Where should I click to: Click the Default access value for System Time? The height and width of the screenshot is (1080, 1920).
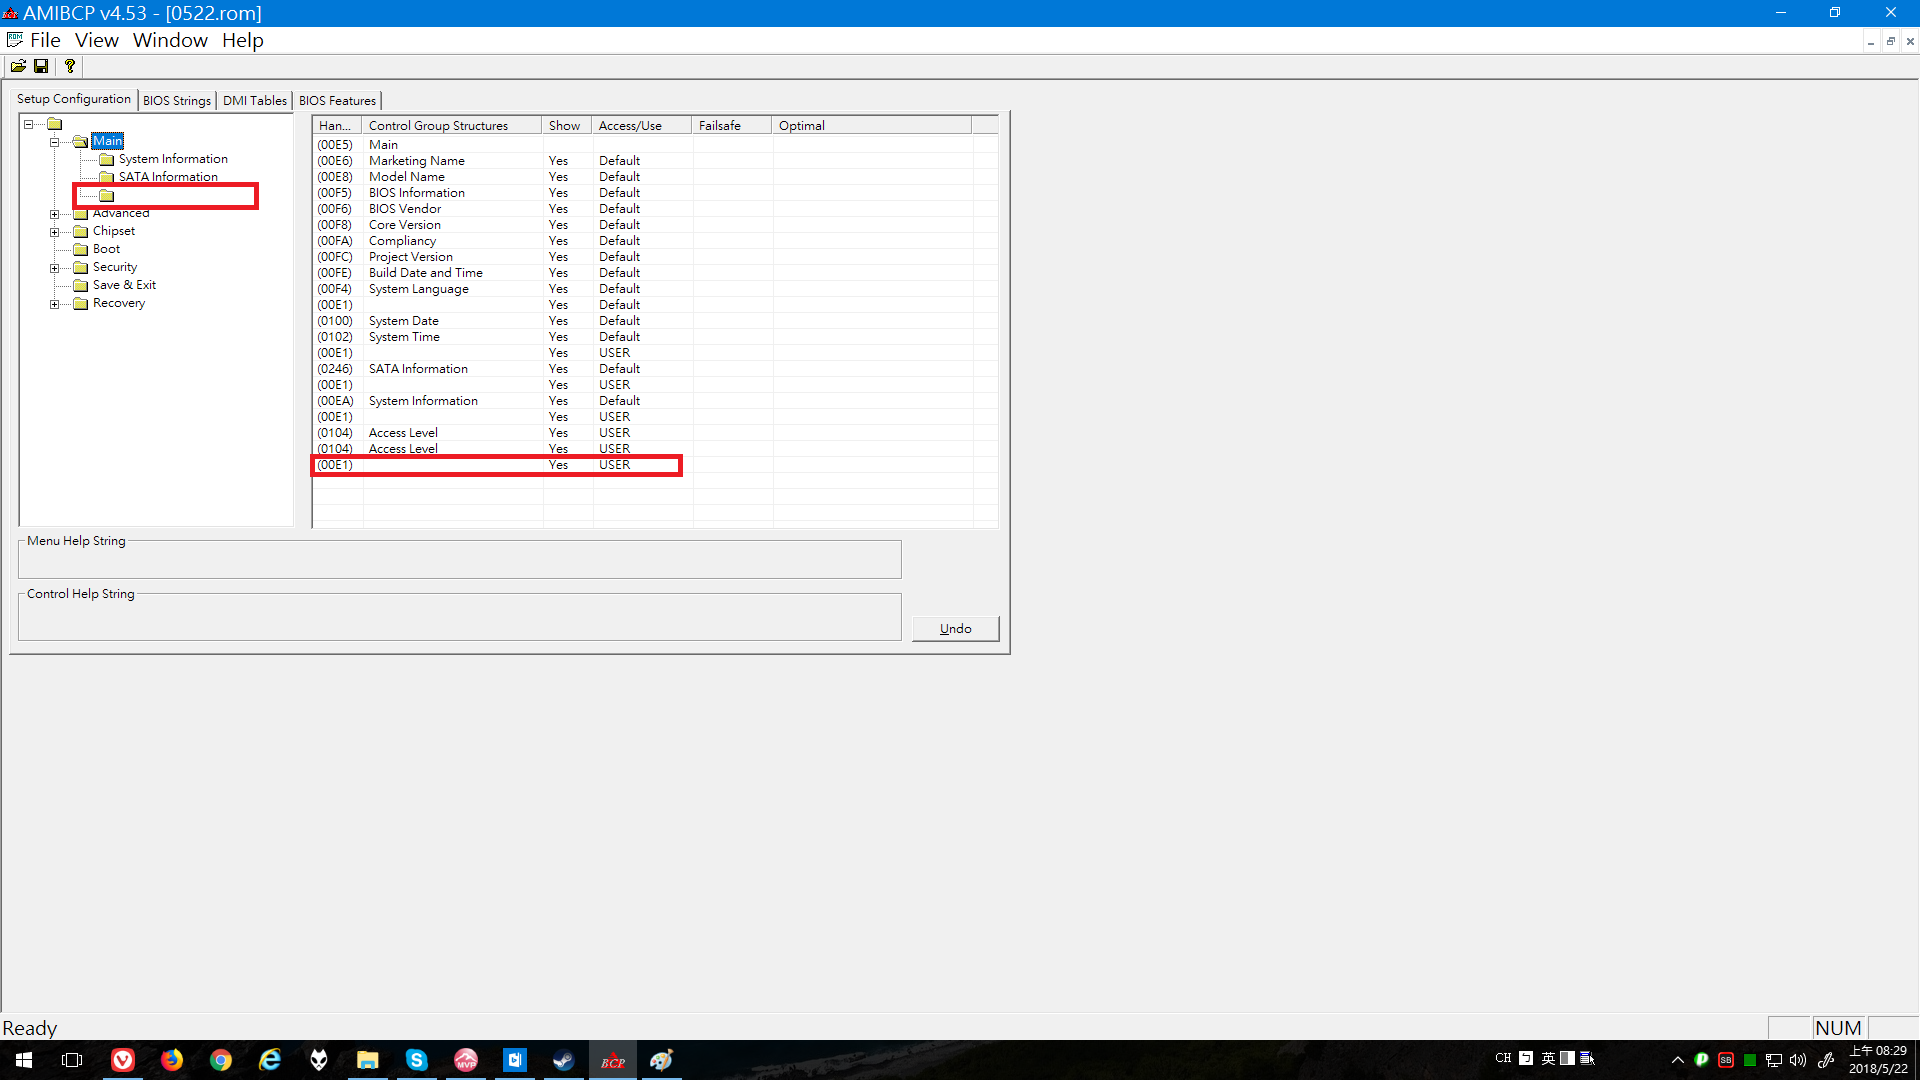(x=619, y=337)
